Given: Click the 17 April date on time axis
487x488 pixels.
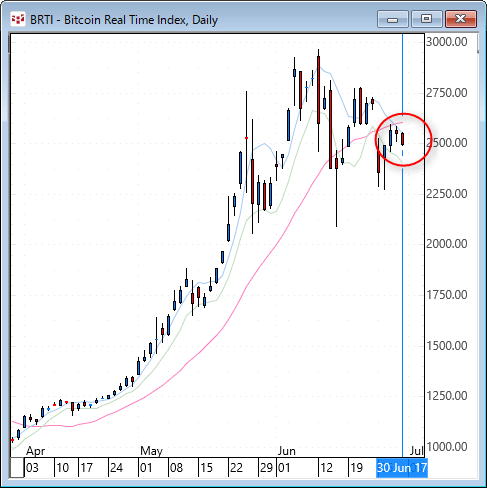Looking at the screenshot, I should pyautogui.click(x=86, y=468).
